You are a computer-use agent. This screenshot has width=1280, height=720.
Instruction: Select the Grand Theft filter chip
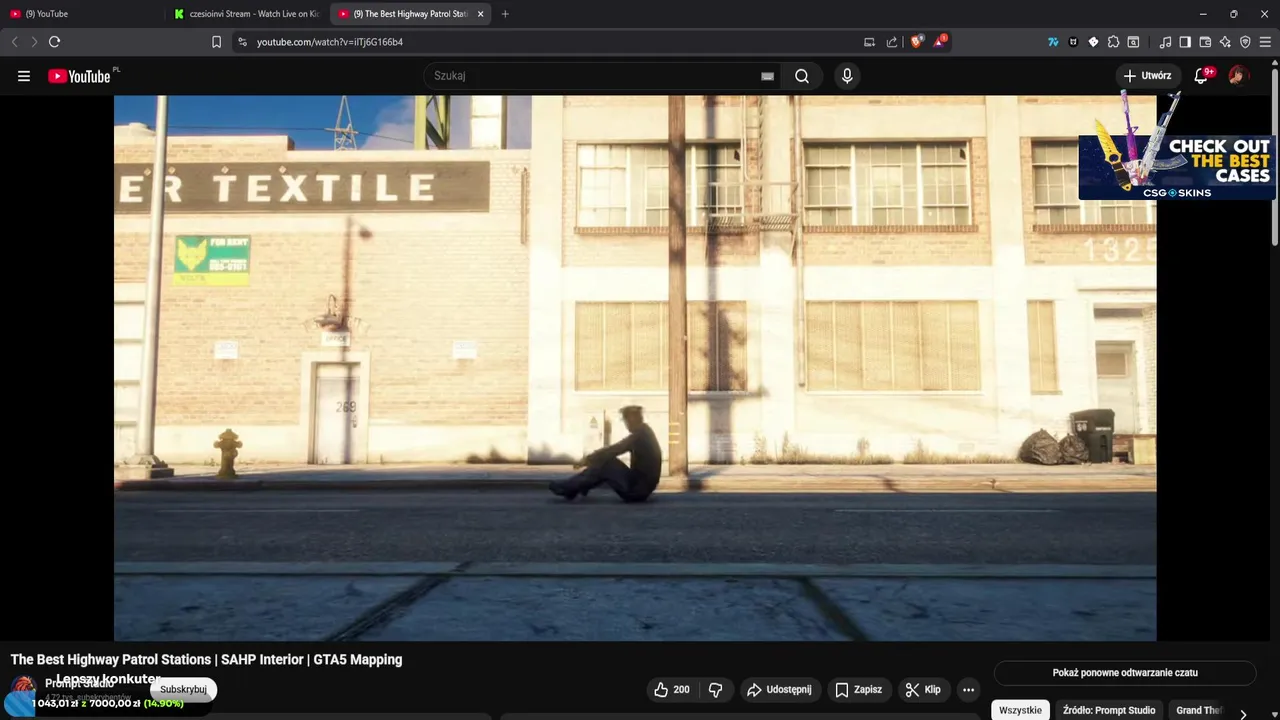1199,710
